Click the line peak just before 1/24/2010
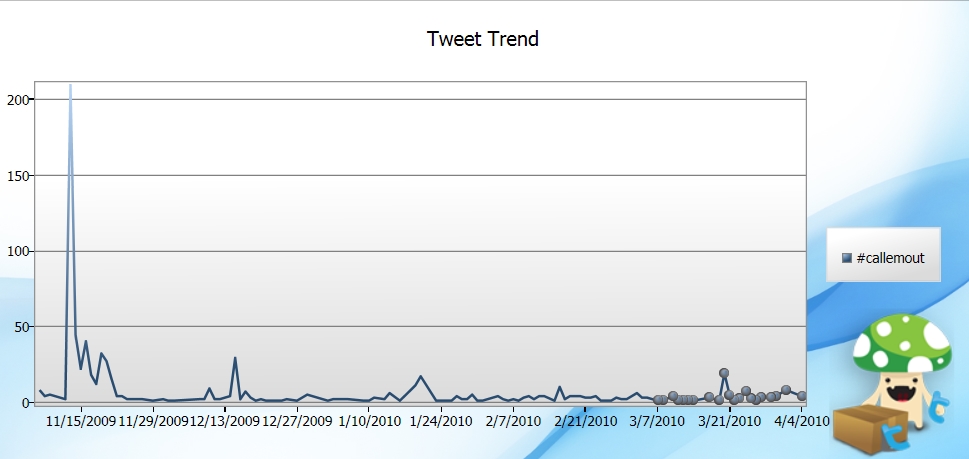The image size is (969, 459). point(420,376)
